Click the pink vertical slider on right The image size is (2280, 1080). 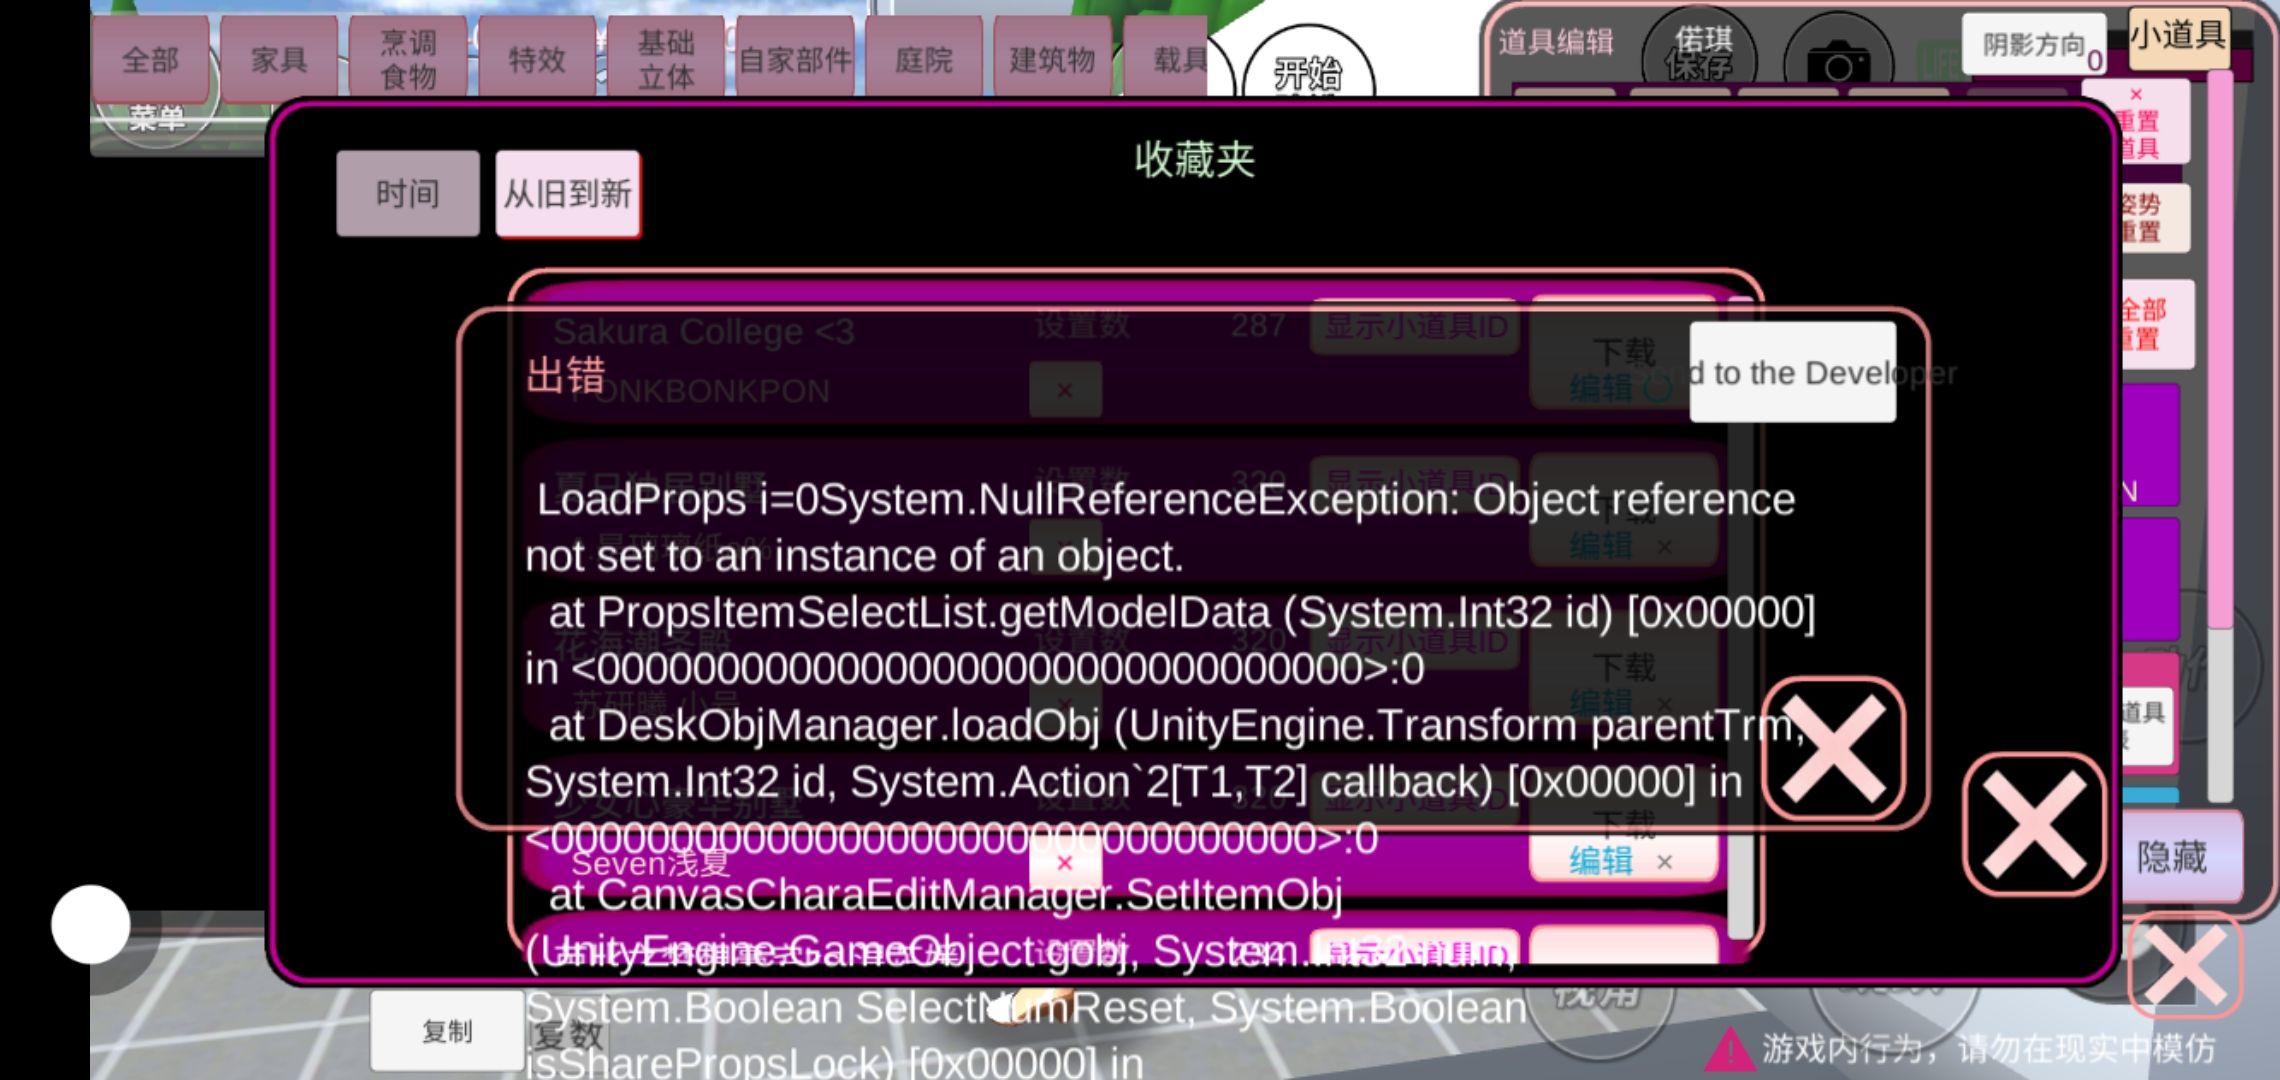(x=2219, y=350)
